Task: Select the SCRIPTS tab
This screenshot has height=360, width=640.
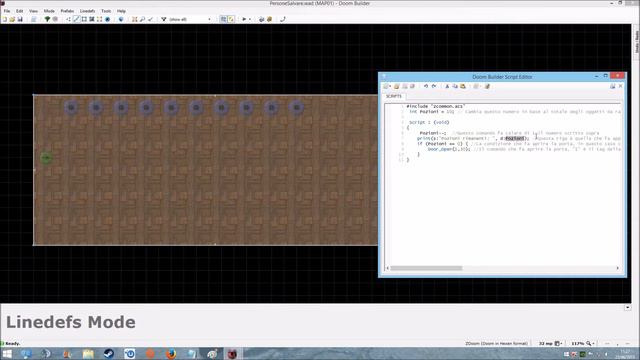Action: (x=394, y=96)
